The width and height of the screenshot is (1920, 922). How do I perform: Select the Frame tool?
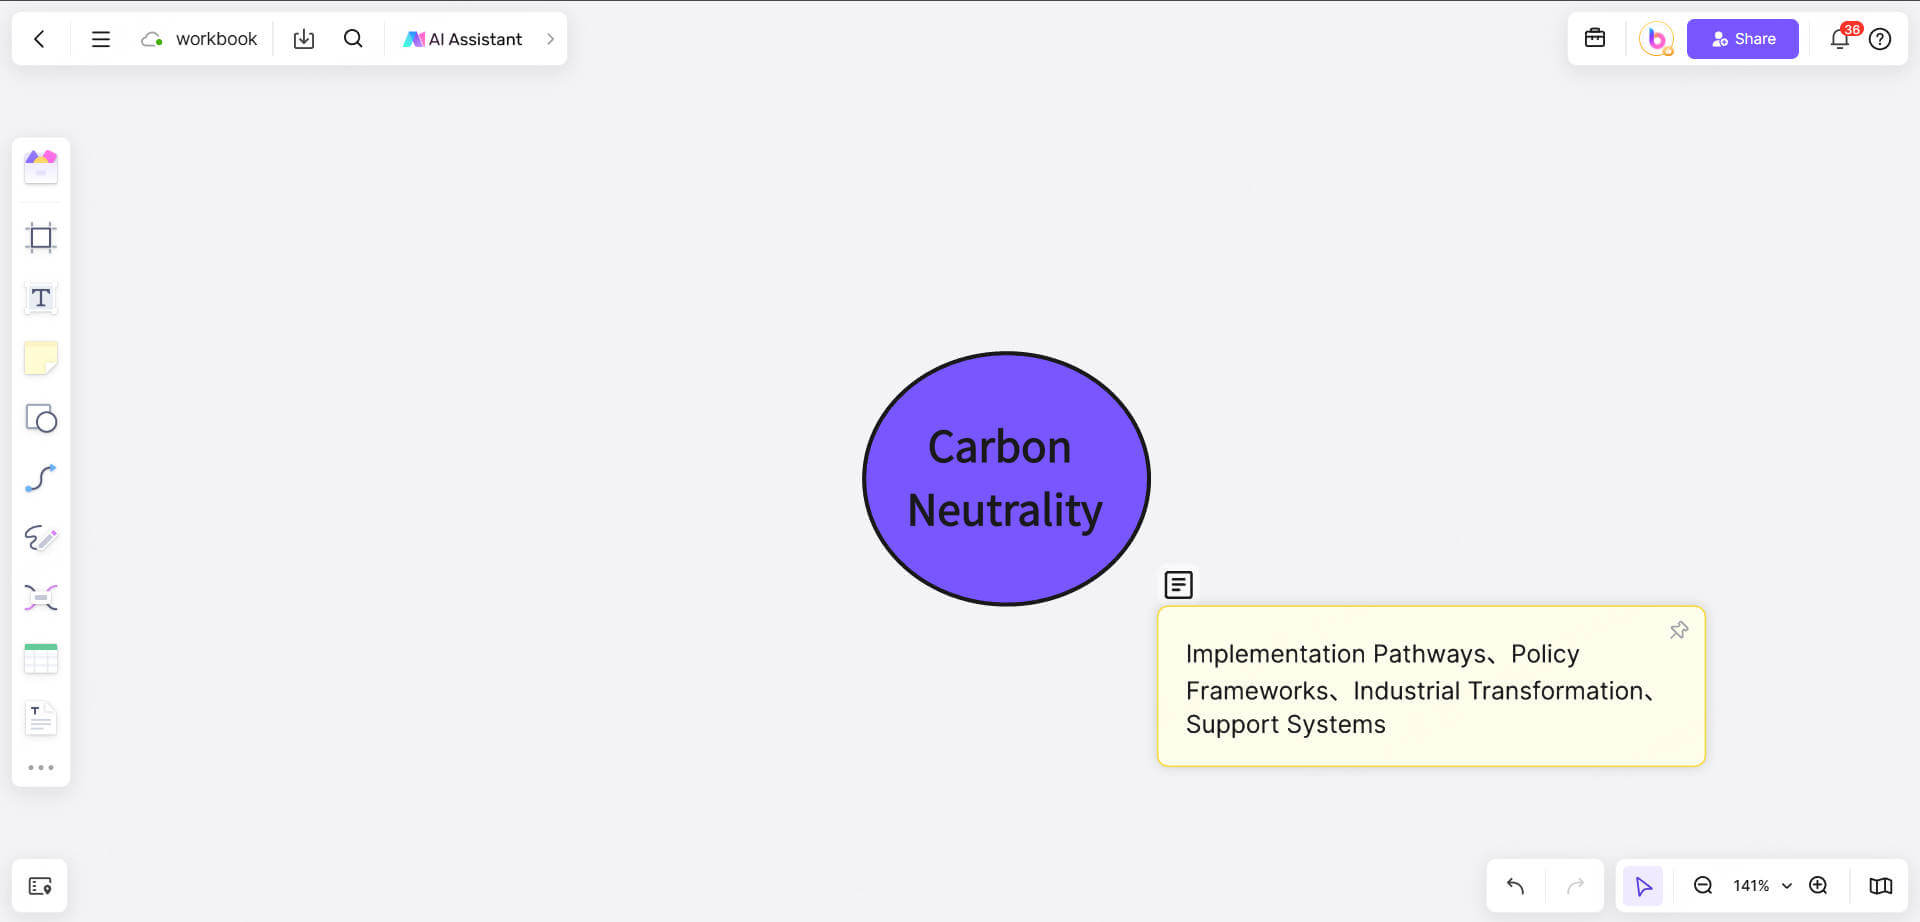(x=41, y=237)
